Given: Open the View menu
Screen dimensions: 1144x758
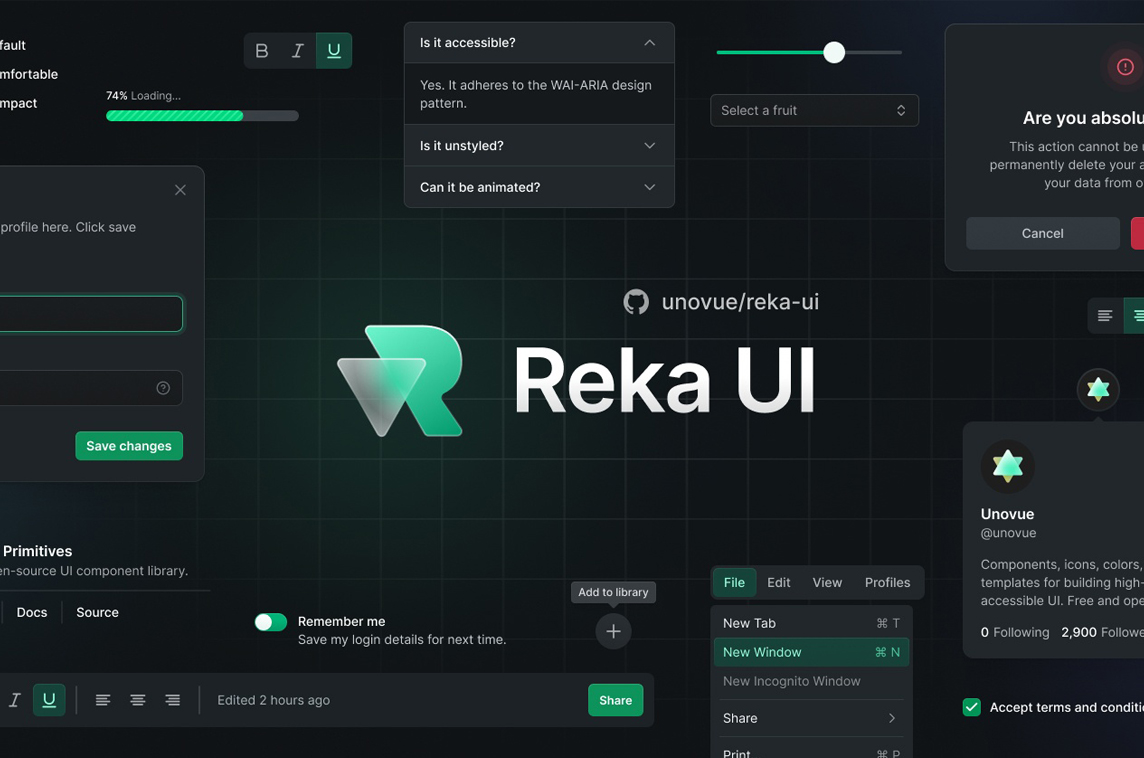Looking at the screenshot, I should 827,582.
